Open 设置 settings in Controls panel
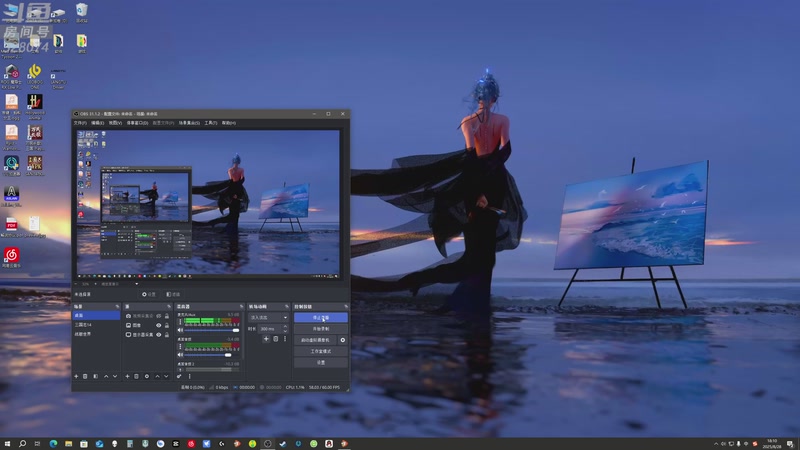800x450 pixels. coord(321,362)
